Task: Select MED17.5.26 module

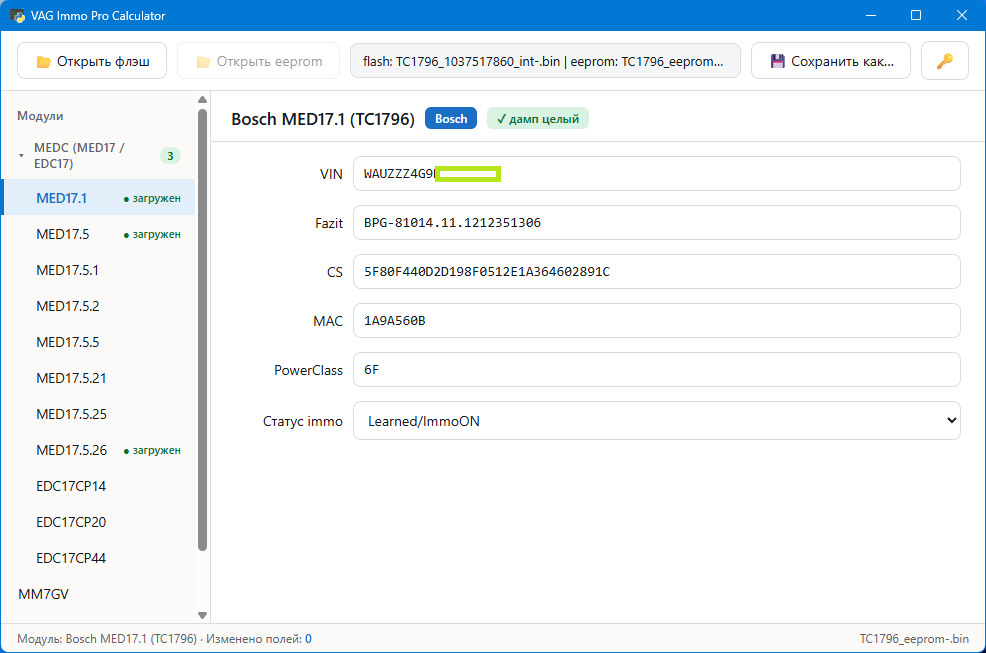Action: click(x=97, y=450)
